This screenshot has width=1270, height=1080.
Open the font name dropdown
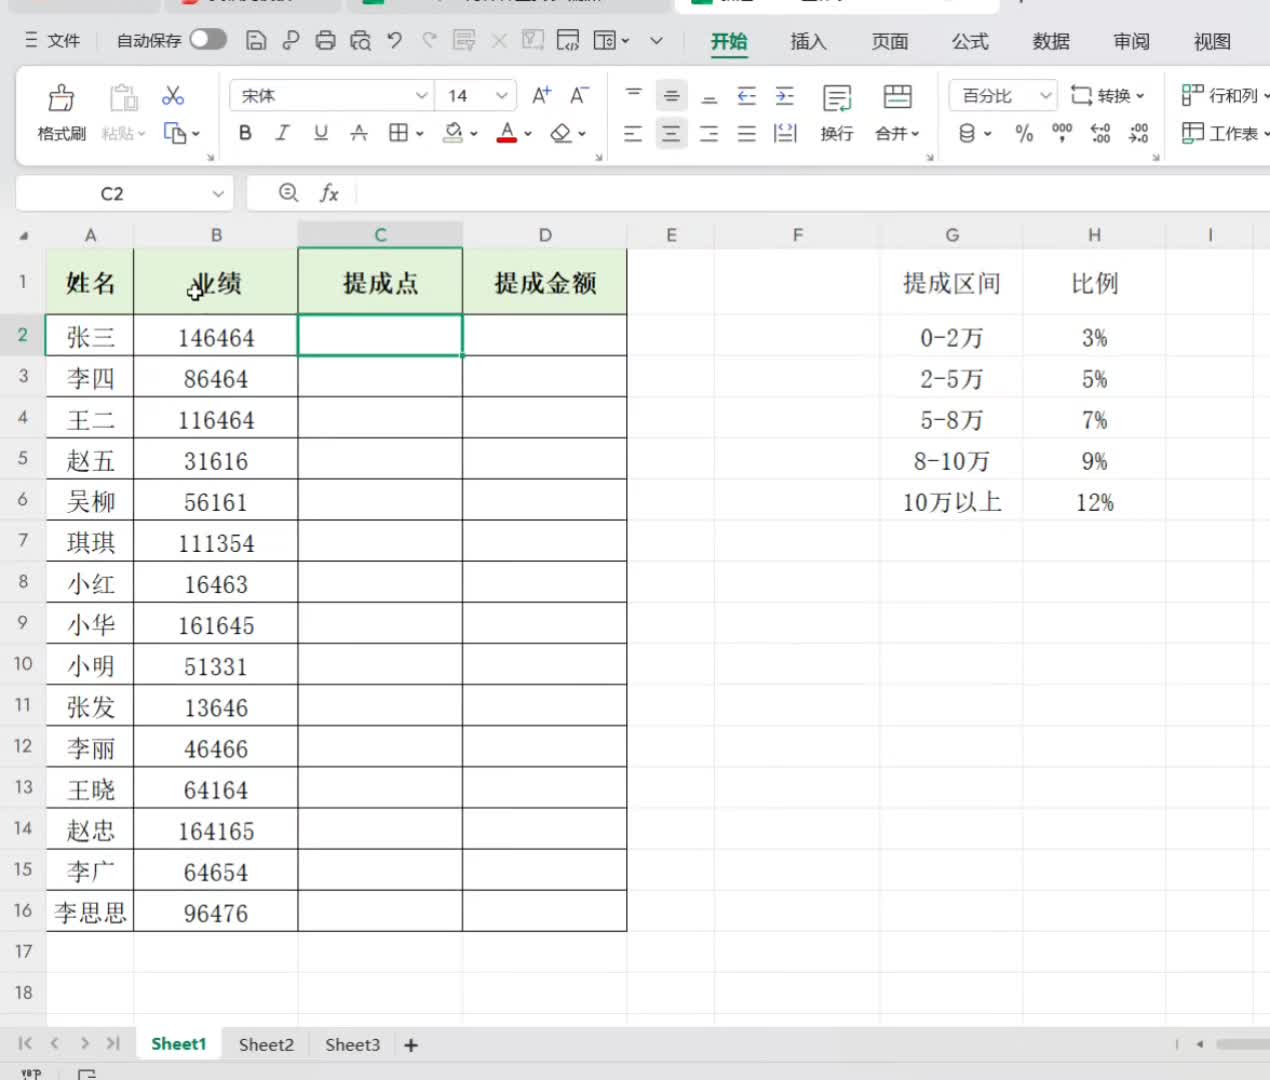coord(420,95)
